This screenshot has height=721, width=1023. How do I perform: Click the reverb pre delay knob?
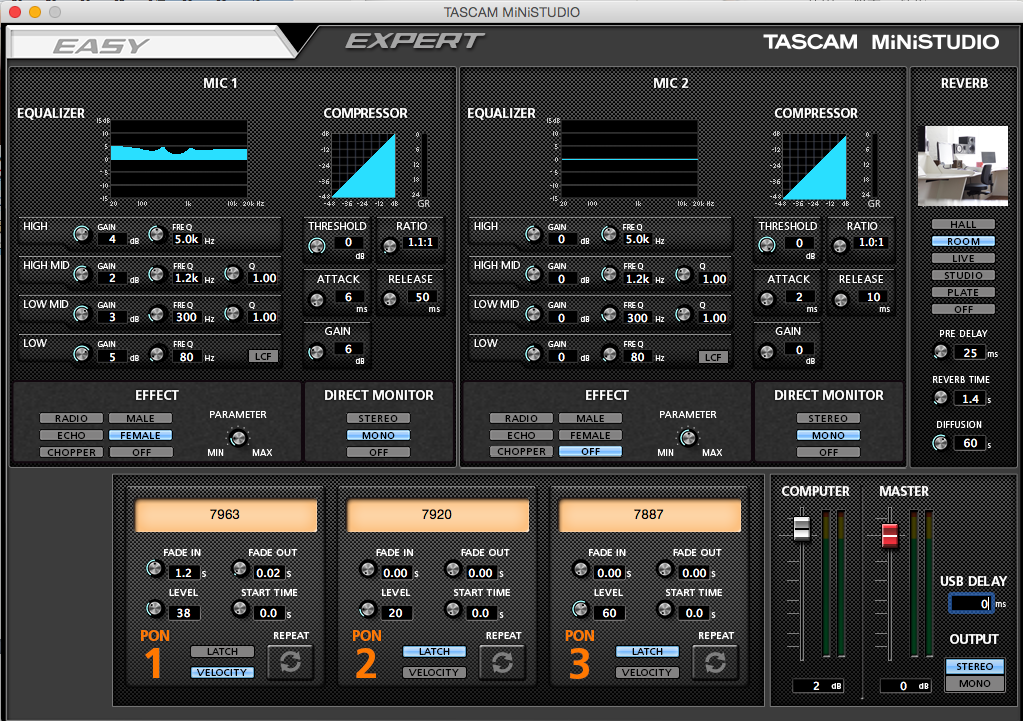click(x=941, y=352)
